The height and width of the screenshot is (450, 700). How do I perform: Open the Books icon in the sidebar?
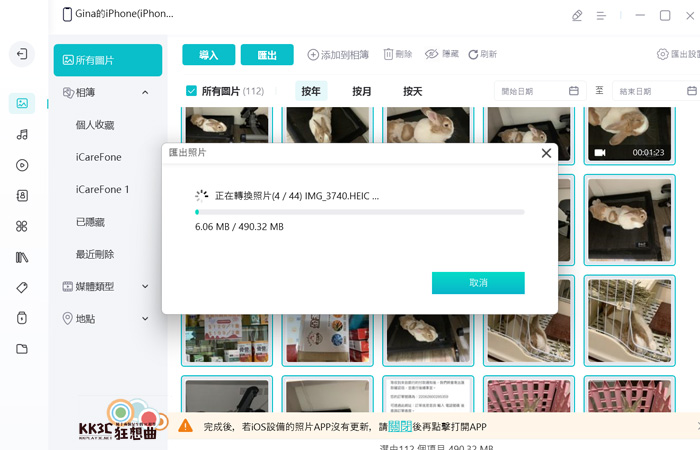(22, 257)
